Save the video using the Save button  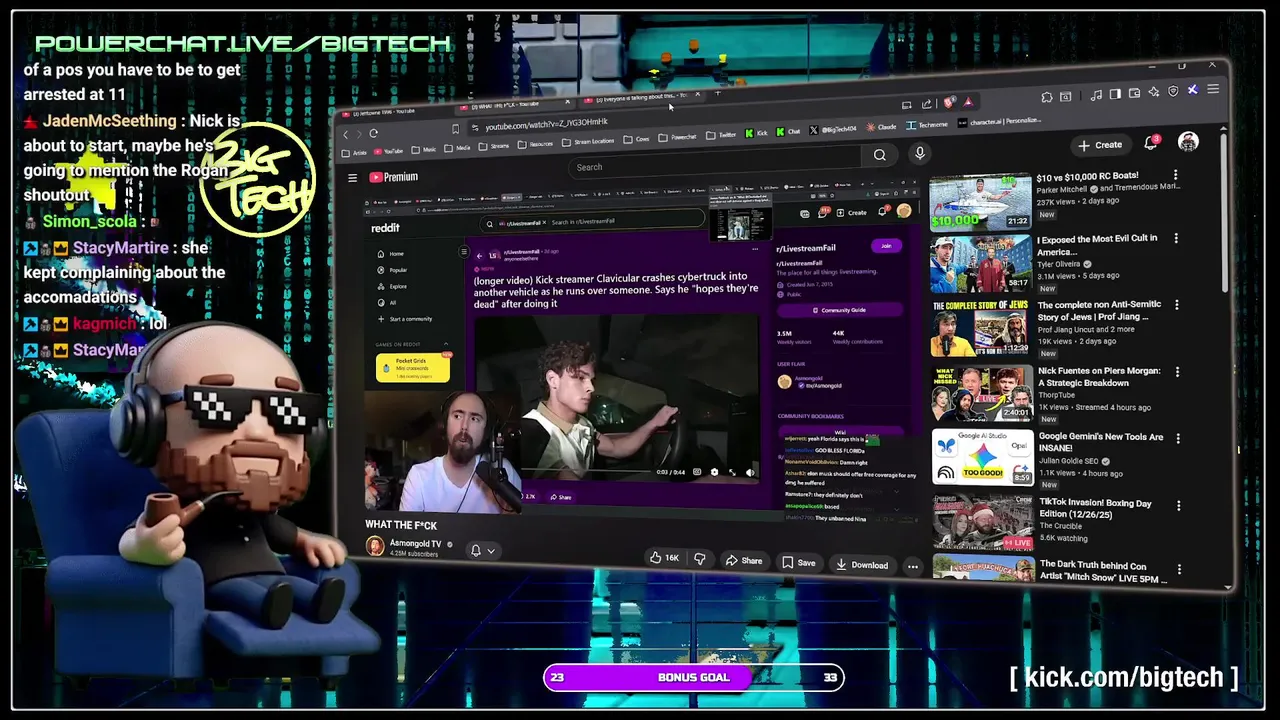coord(799,563)
